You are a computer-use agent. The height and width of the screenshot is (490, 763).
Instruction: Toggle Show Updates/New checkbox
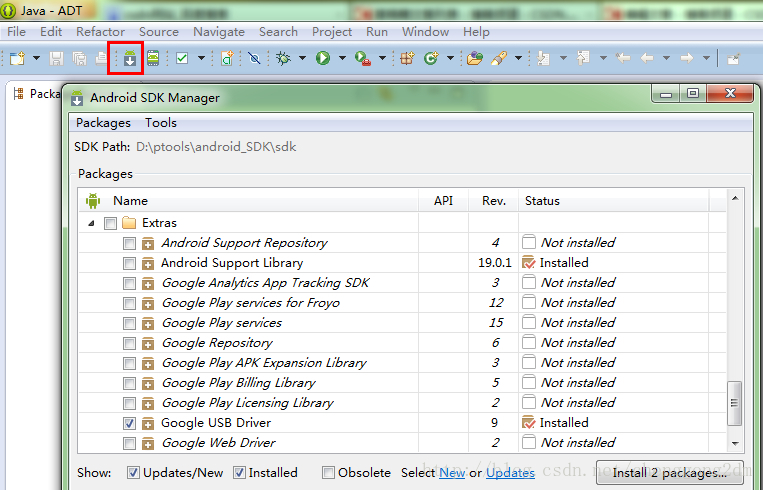(x=133, y=472)
